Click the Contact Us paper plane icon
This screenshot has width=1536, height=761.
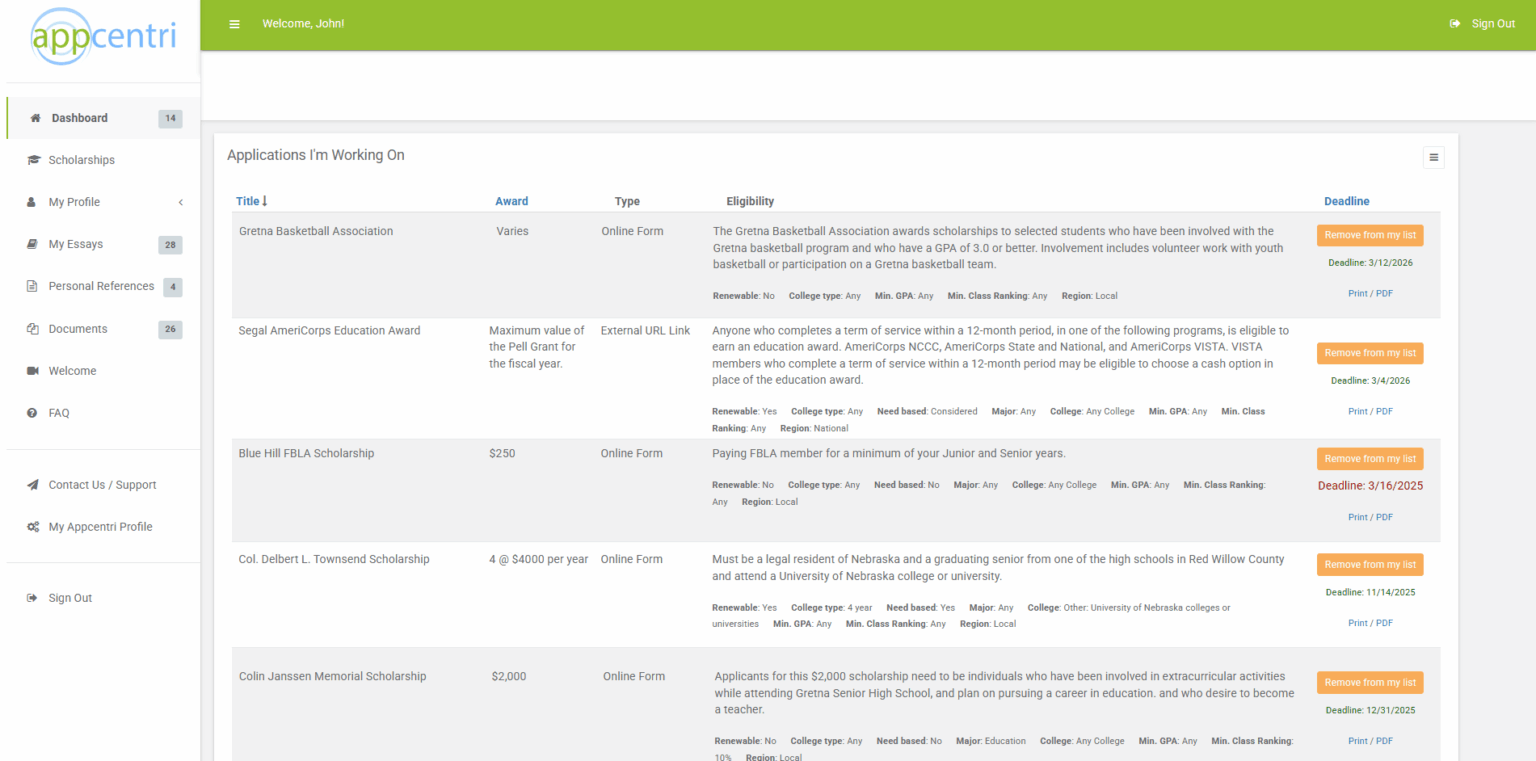point(33,485)
